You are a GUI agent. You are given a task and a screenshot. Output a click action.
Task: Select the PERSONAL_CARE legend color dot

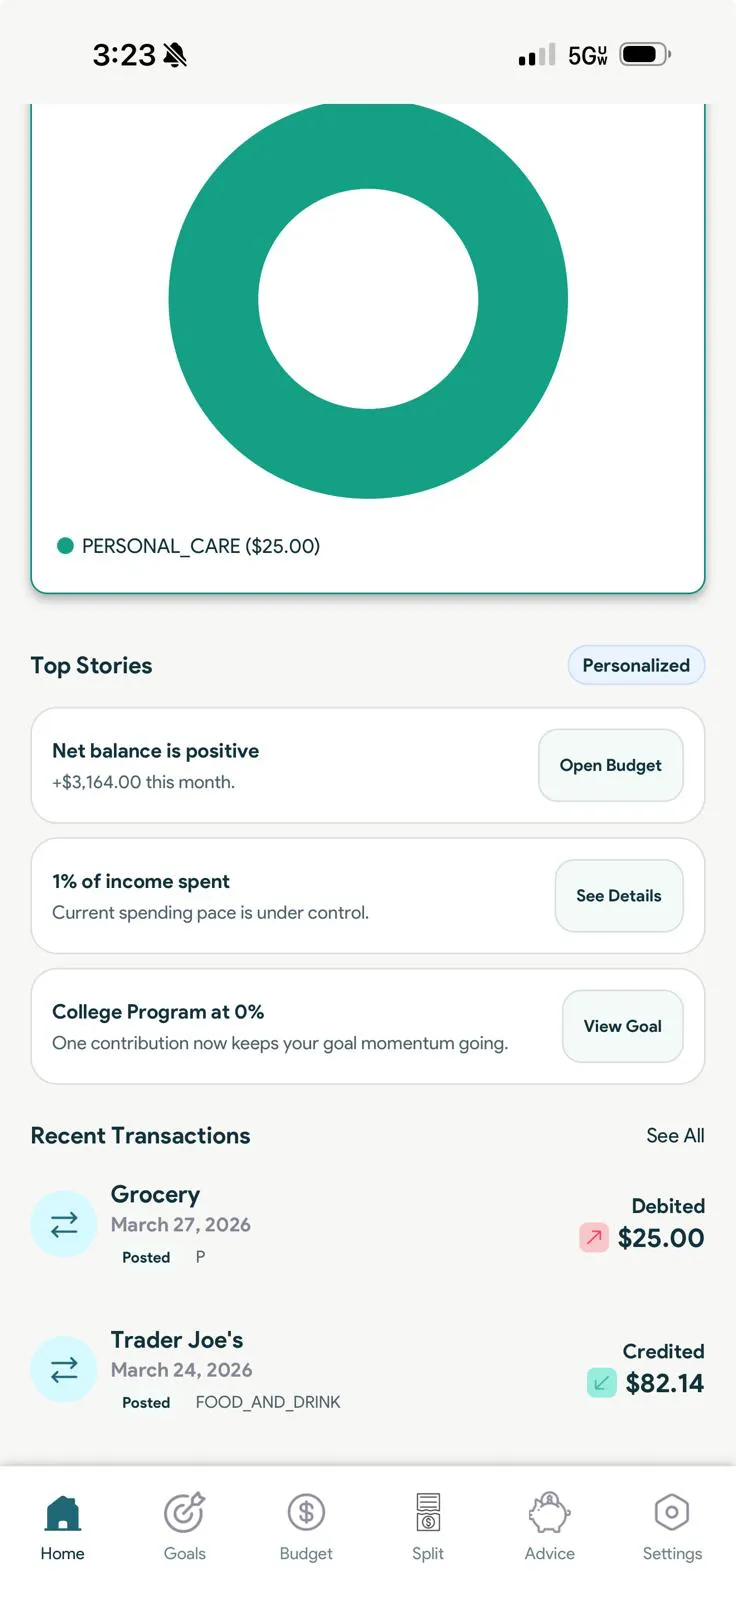coord(66,546)
